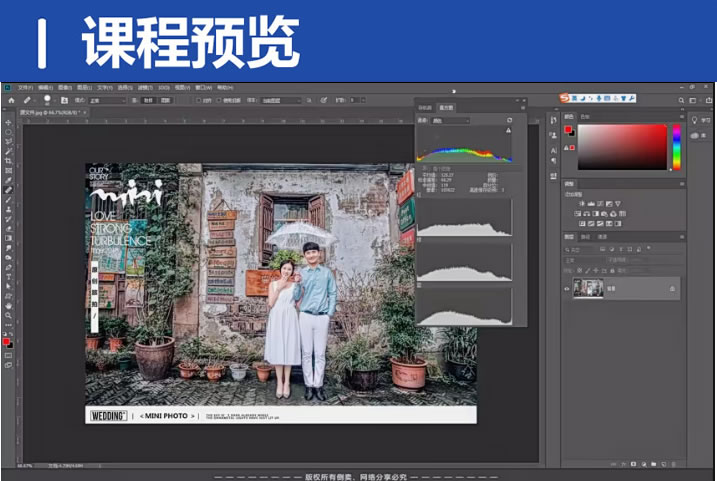Add a Levels adjustment layer
This screenshot has height=481, width=717.
[x=591, y=203]
